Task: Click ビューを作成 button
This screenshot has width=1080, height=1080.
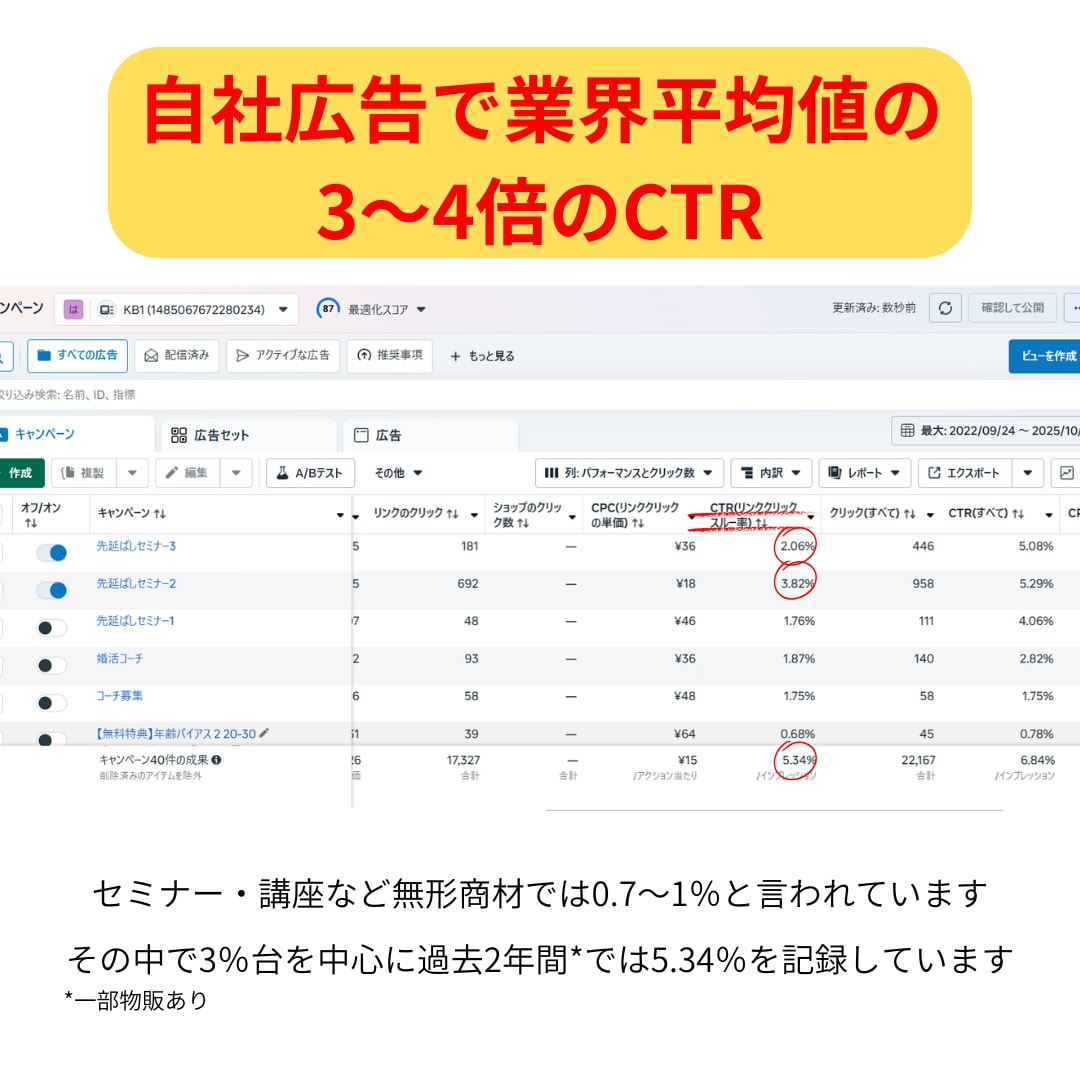Action: 1044,356
